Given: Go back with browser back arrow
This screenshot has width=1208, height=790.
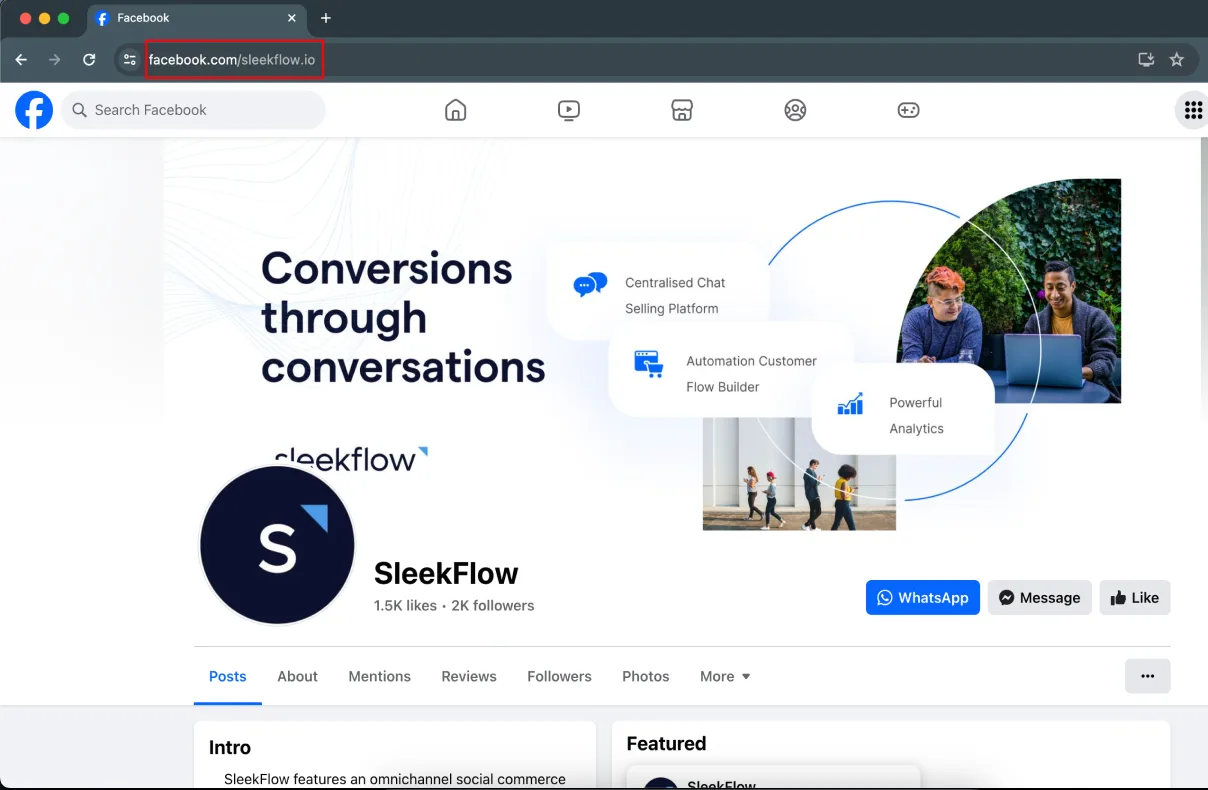Looking at the screenshot, I should [x=21, y=60].
